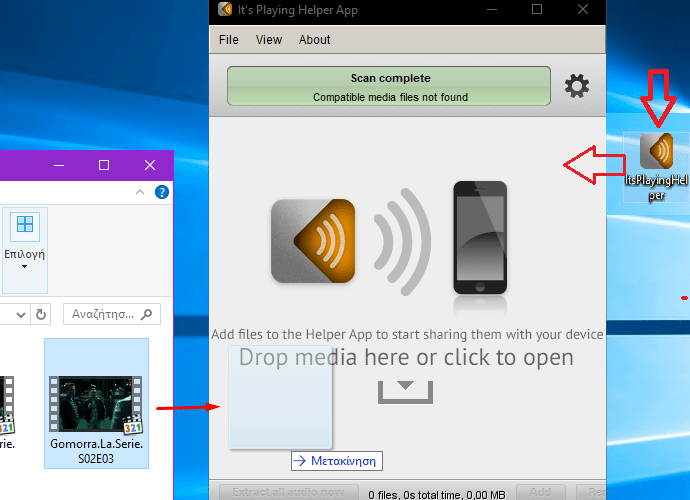Open the View menu in Helper App
This screenshot has height=500, width=690.
tap(268, 40)
